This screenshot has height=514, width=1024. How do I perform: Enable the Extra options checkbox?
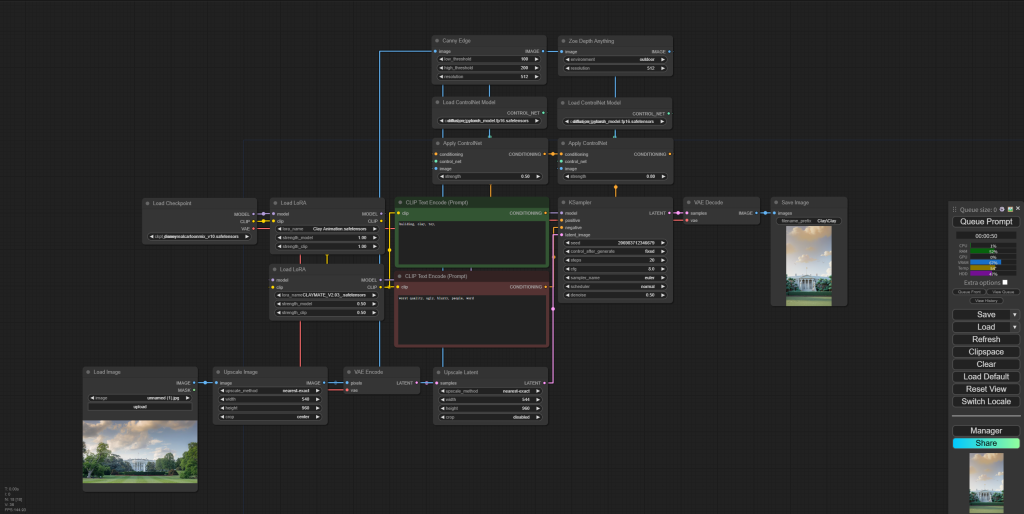click(x=1005, y=282)
